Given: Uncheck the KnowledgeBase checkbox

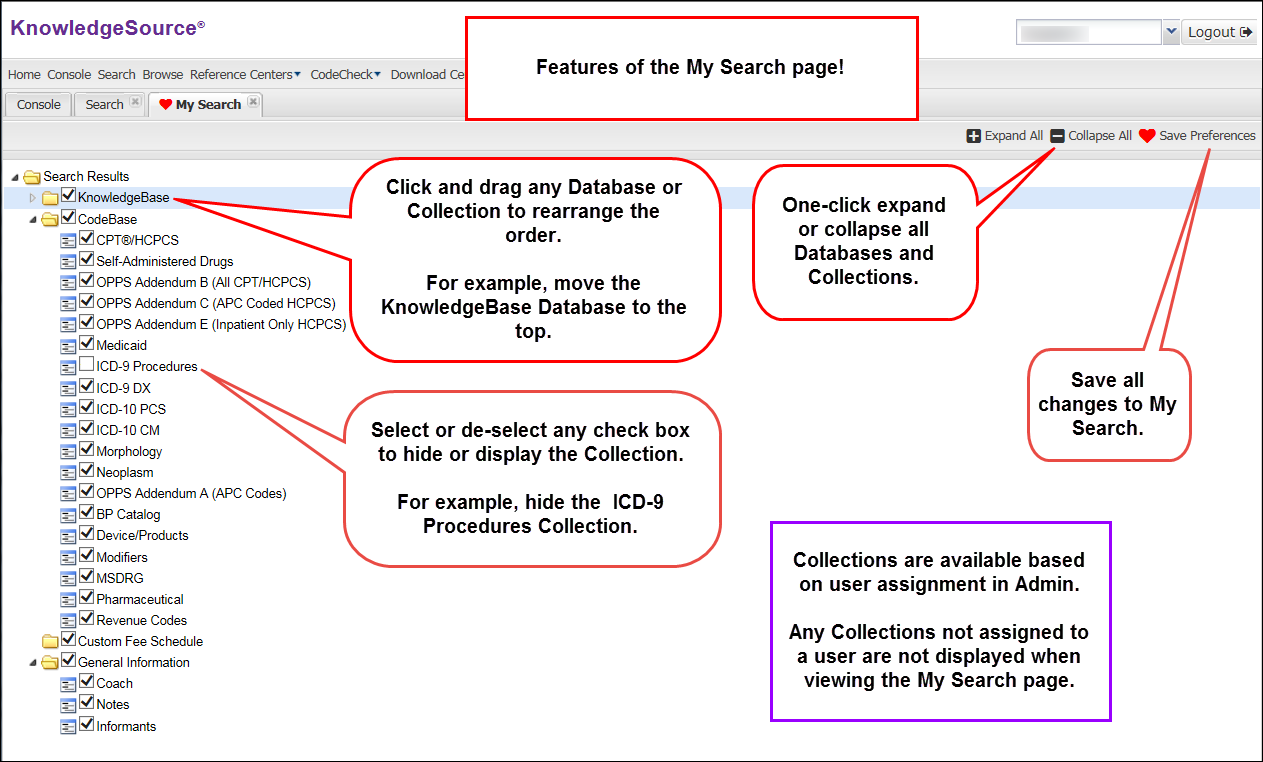Looking at the screenshot, I should (x=69, y=197).
